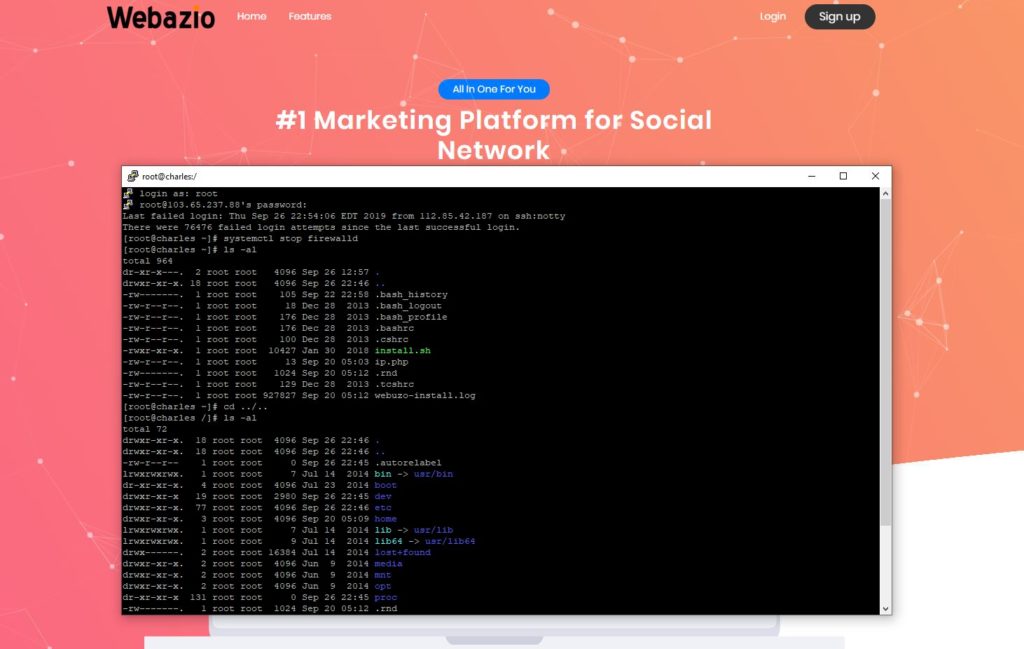Open the Features menu item
The image size is (1024, 649).
pos(309,16)
